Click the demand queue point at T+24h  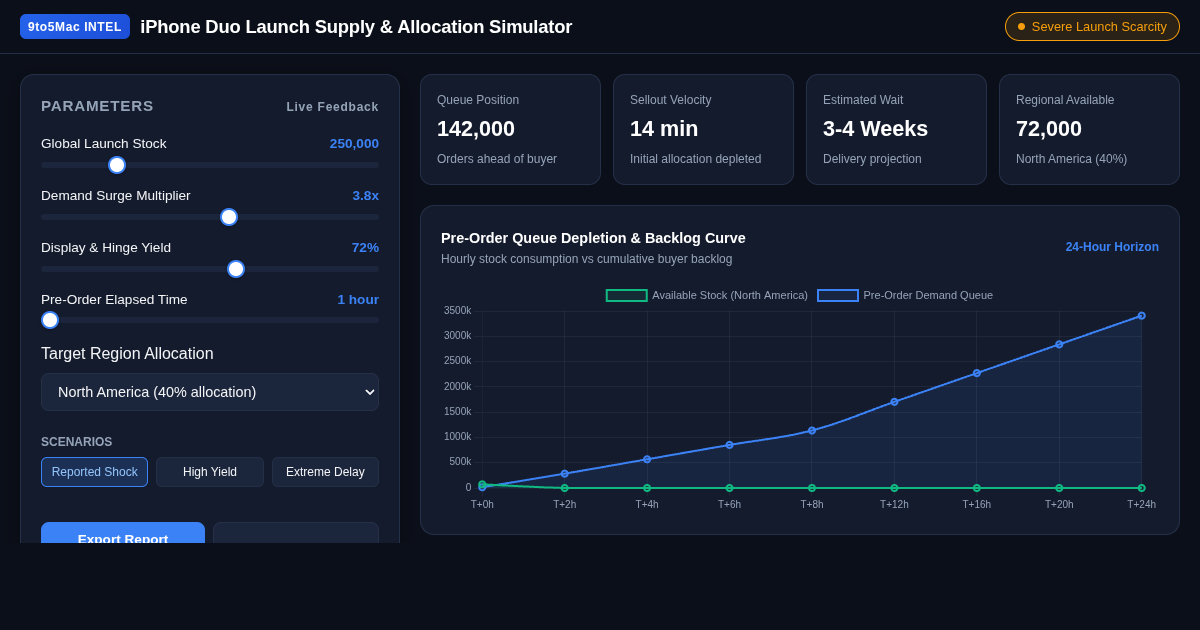pyautogui.click(x=1141, y=316)
